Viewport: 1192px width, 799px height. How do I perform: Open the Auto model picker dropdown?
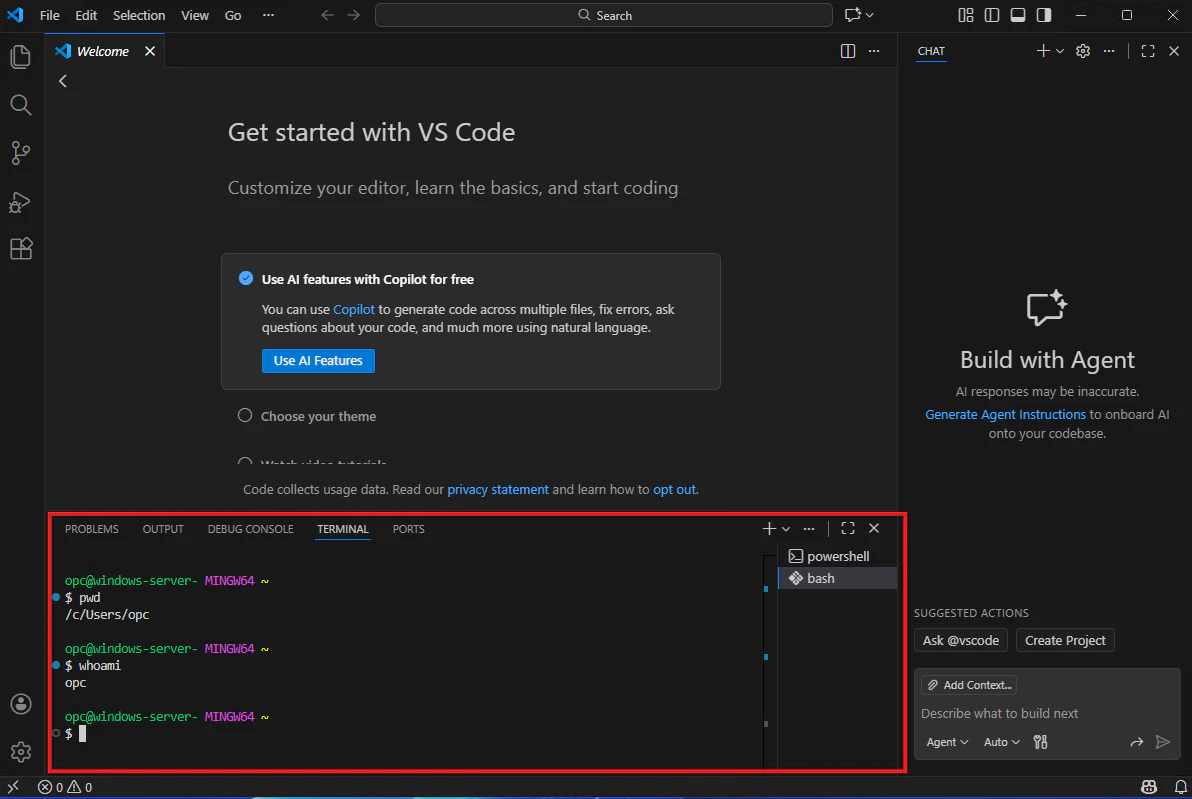(x=1002, y=742)
